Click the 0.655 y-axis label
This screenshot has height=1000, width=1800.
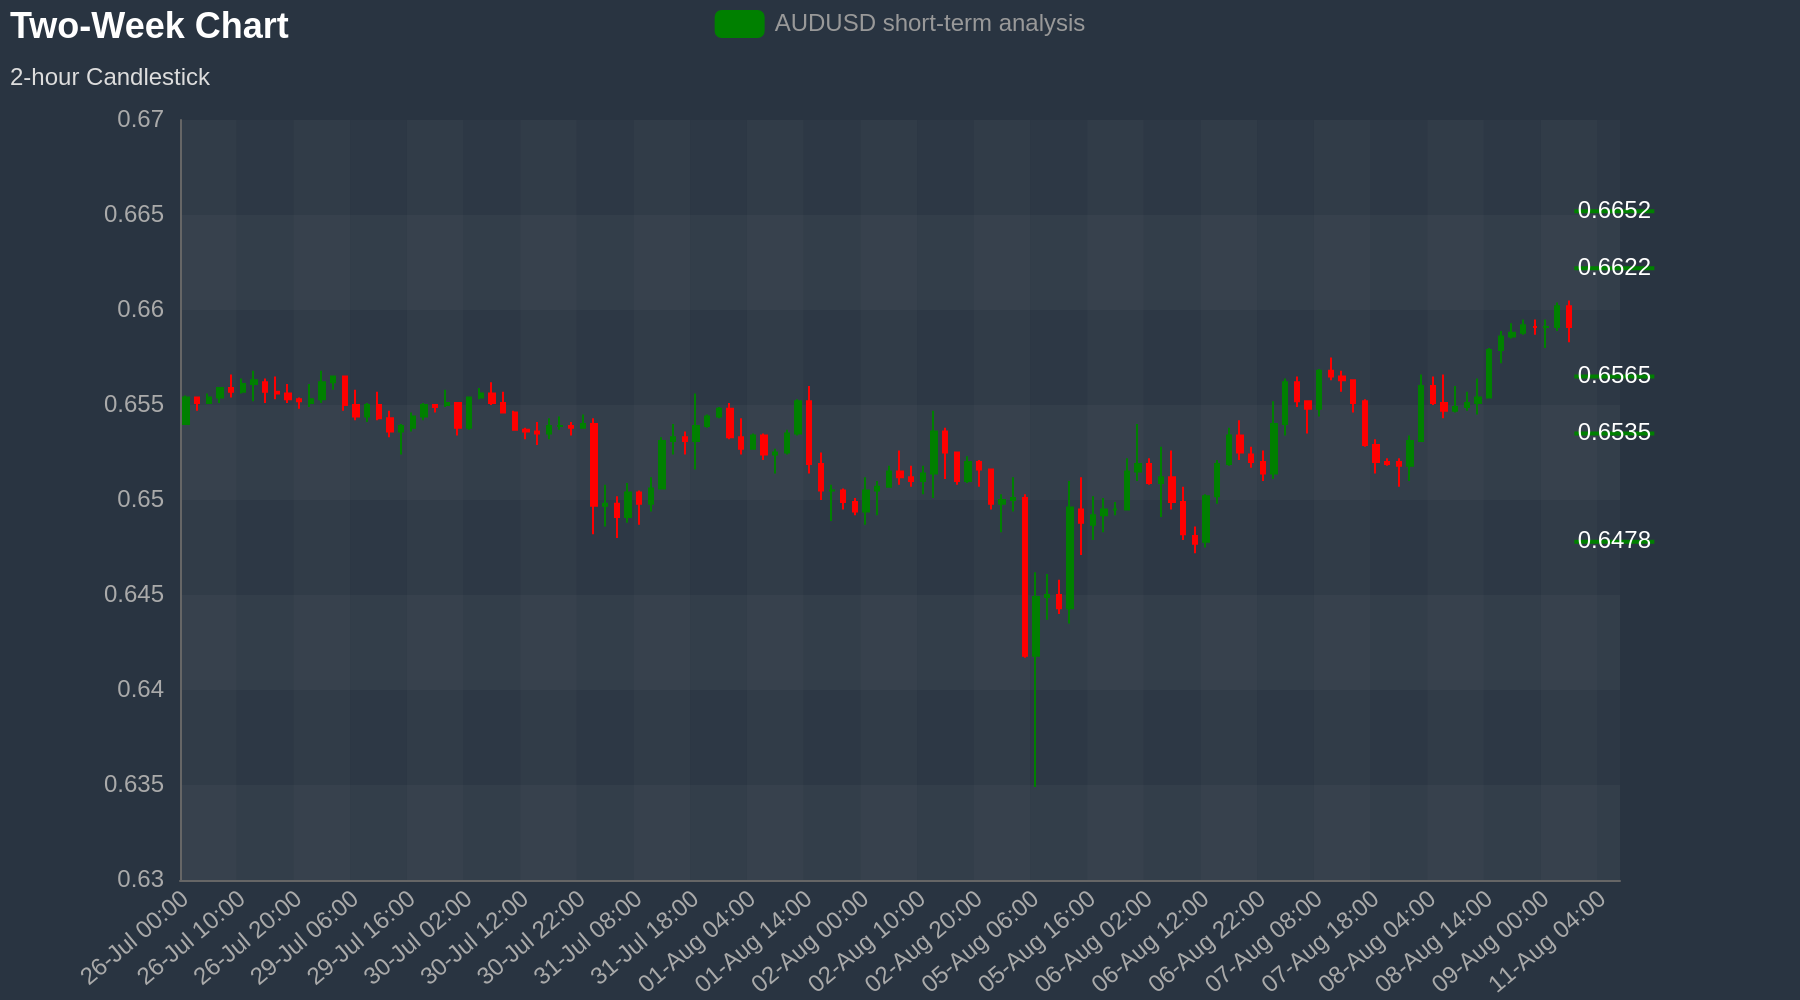[x=134, y=405]
